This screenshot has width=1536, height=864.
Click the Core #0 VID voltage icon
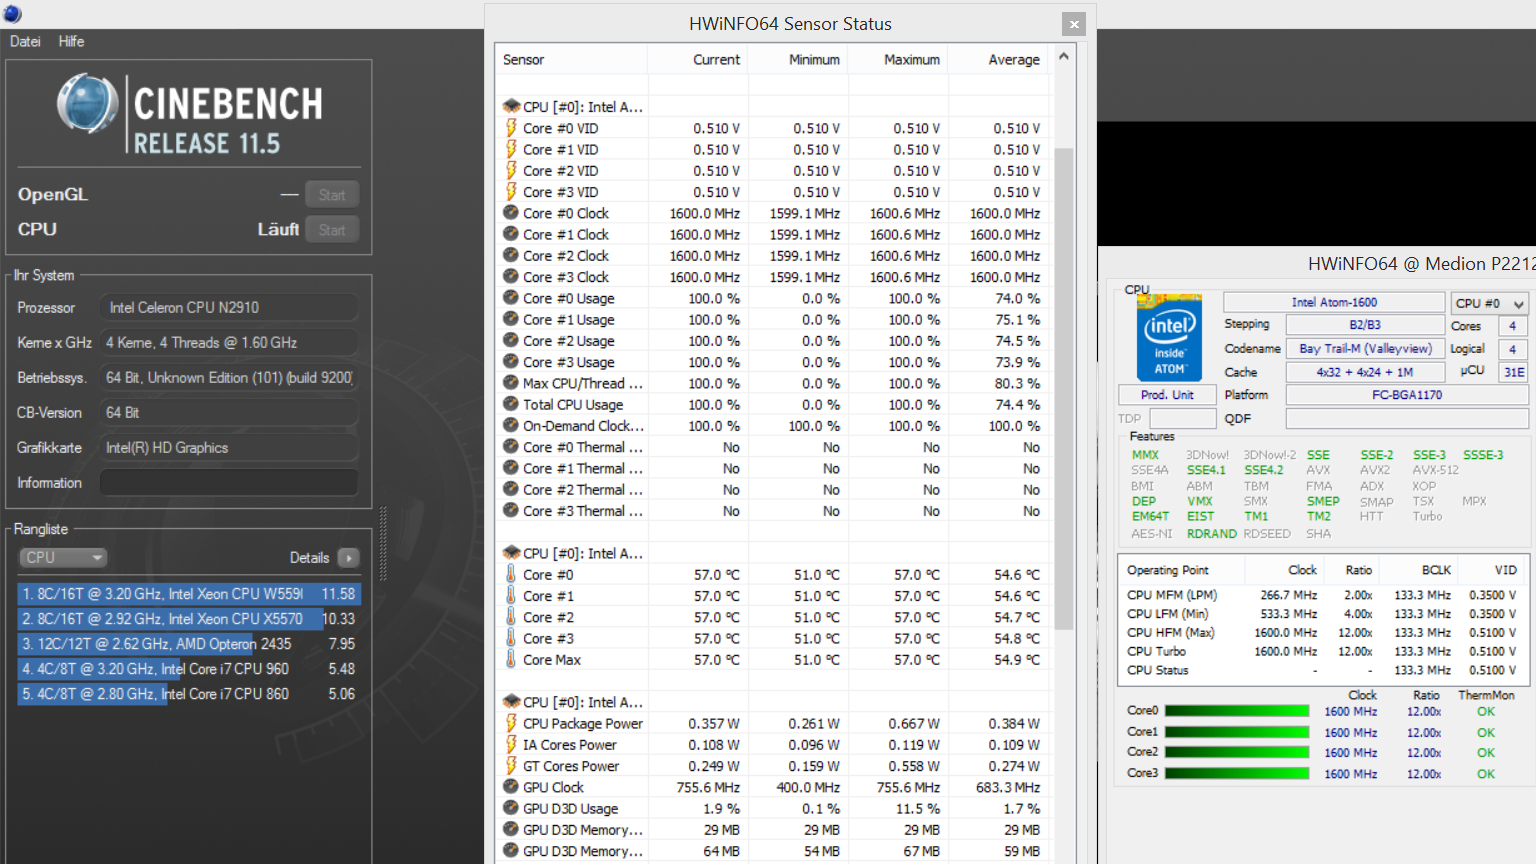[x=511, y=128]
